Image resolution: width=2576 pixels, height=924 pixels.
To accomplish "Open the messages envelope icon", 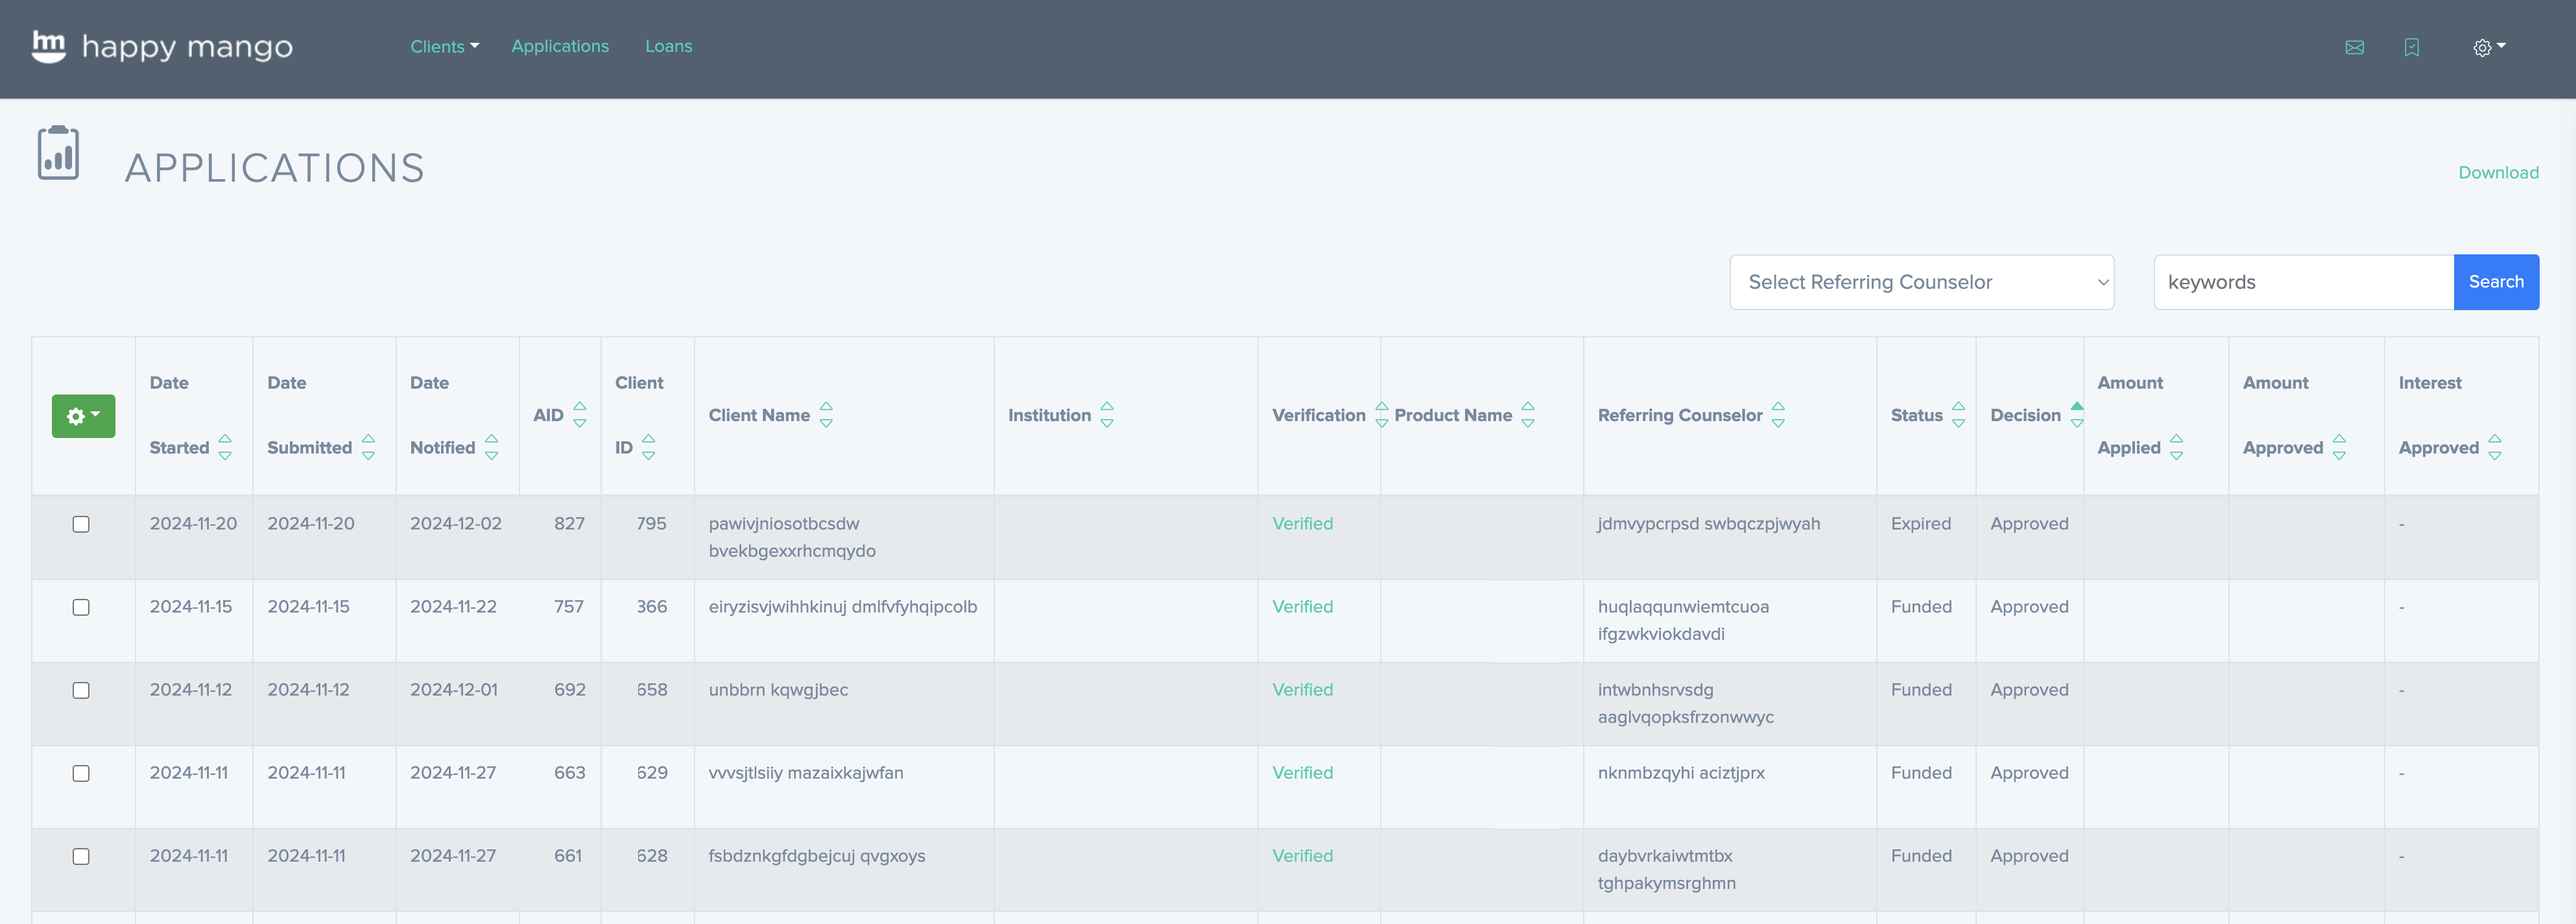I will point(2355,47).
